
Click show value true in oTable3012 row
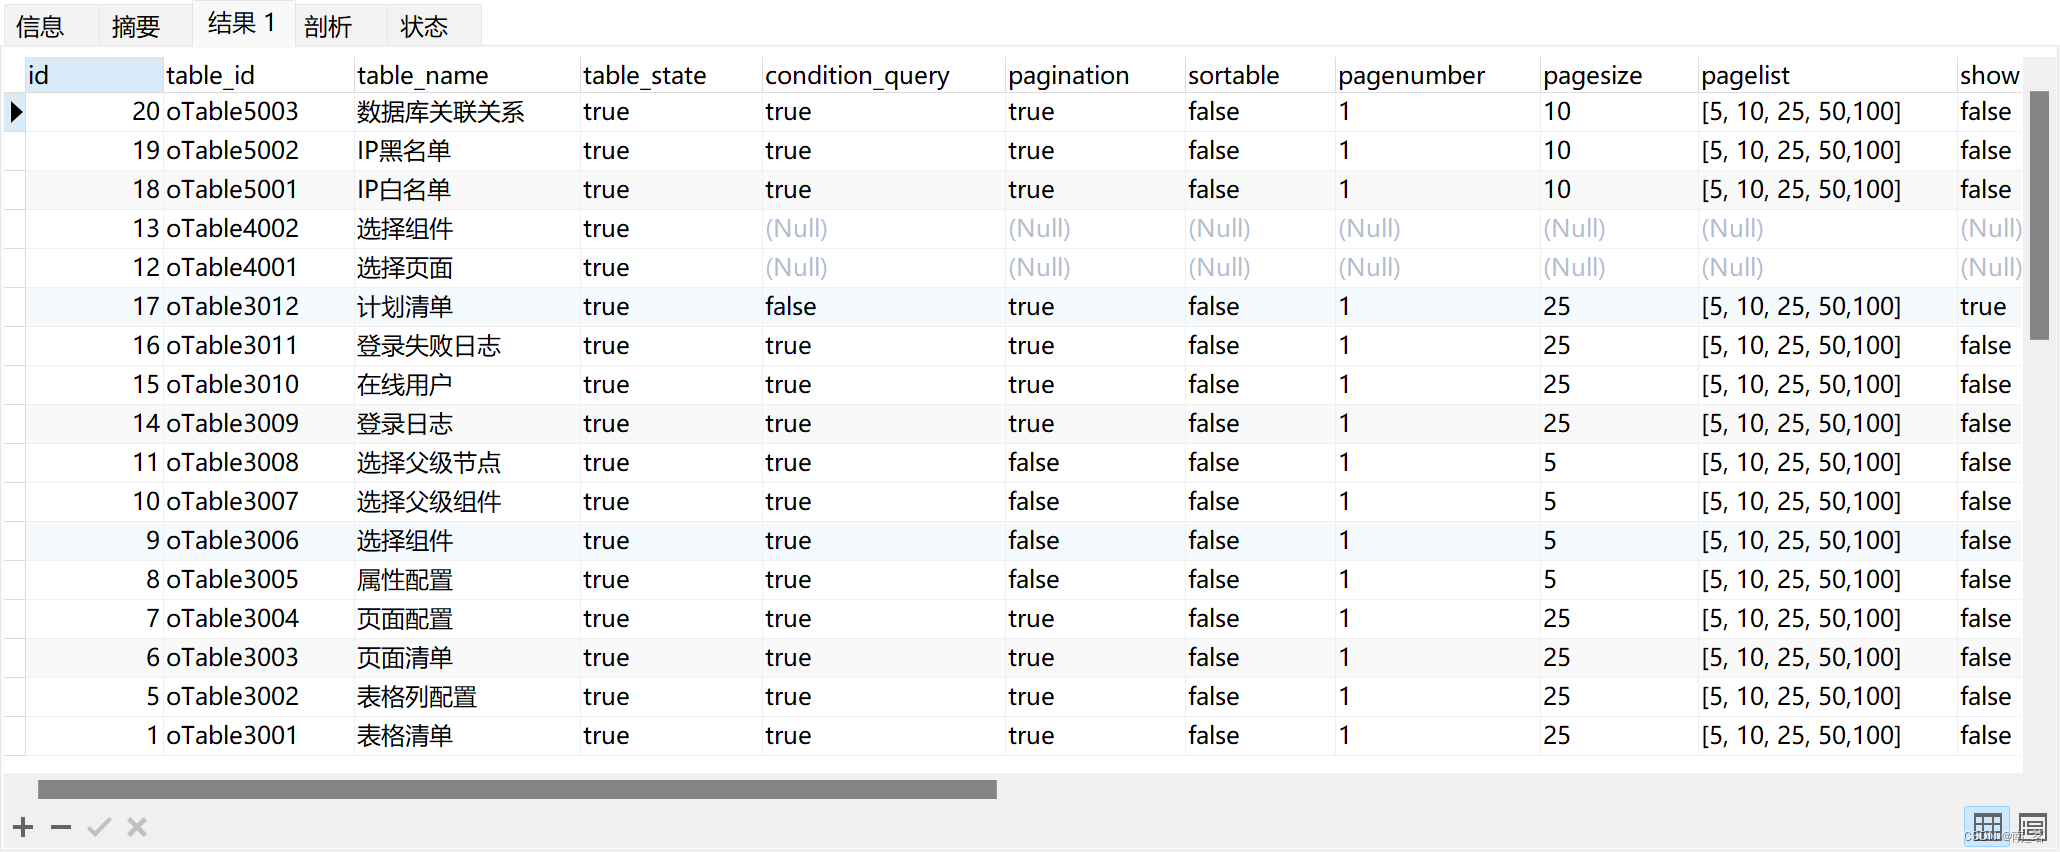pos(1990,306)
